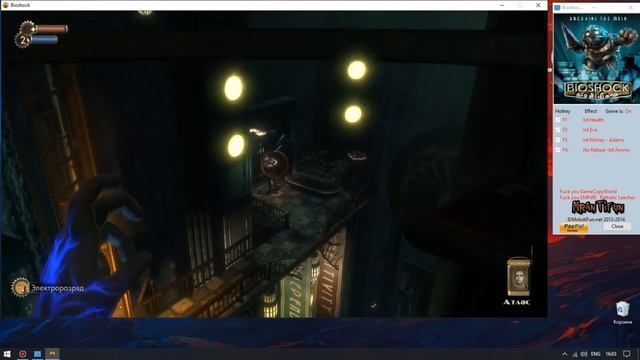
Task: Click the trainer's Close button
Action: click(617, 226)
